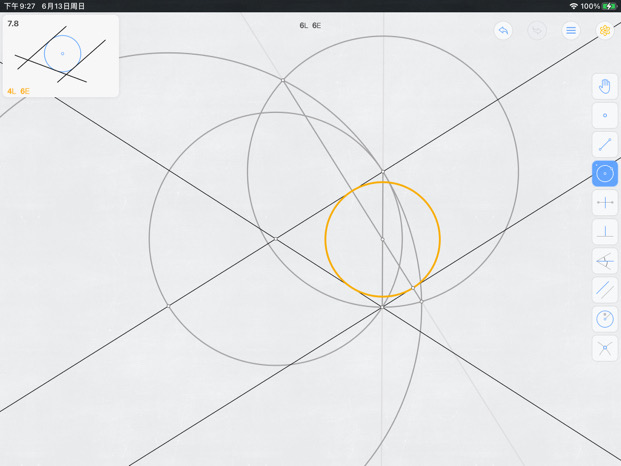Open the level 7.8 goal thumbnail
The height and width of the screenshot is (466, 621).
61,56
